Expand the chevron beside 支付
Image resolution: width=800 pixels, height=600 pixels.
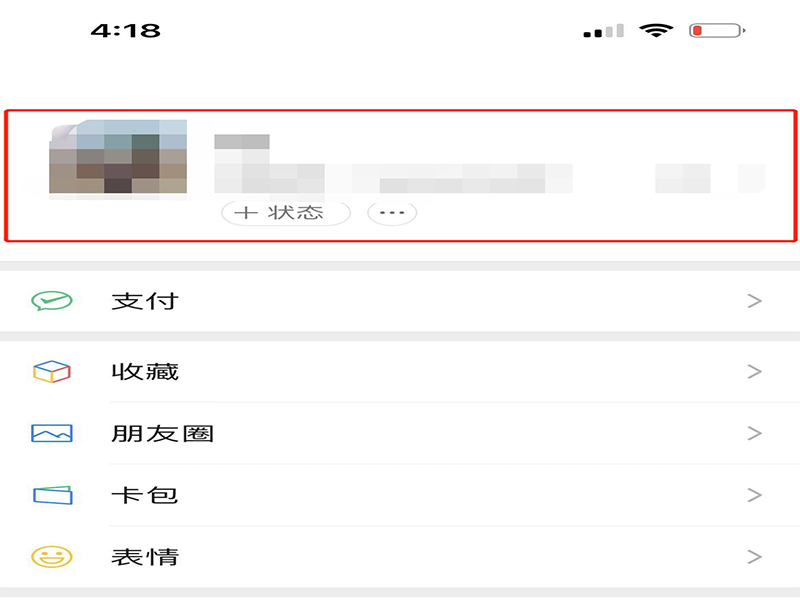[755, 301]
